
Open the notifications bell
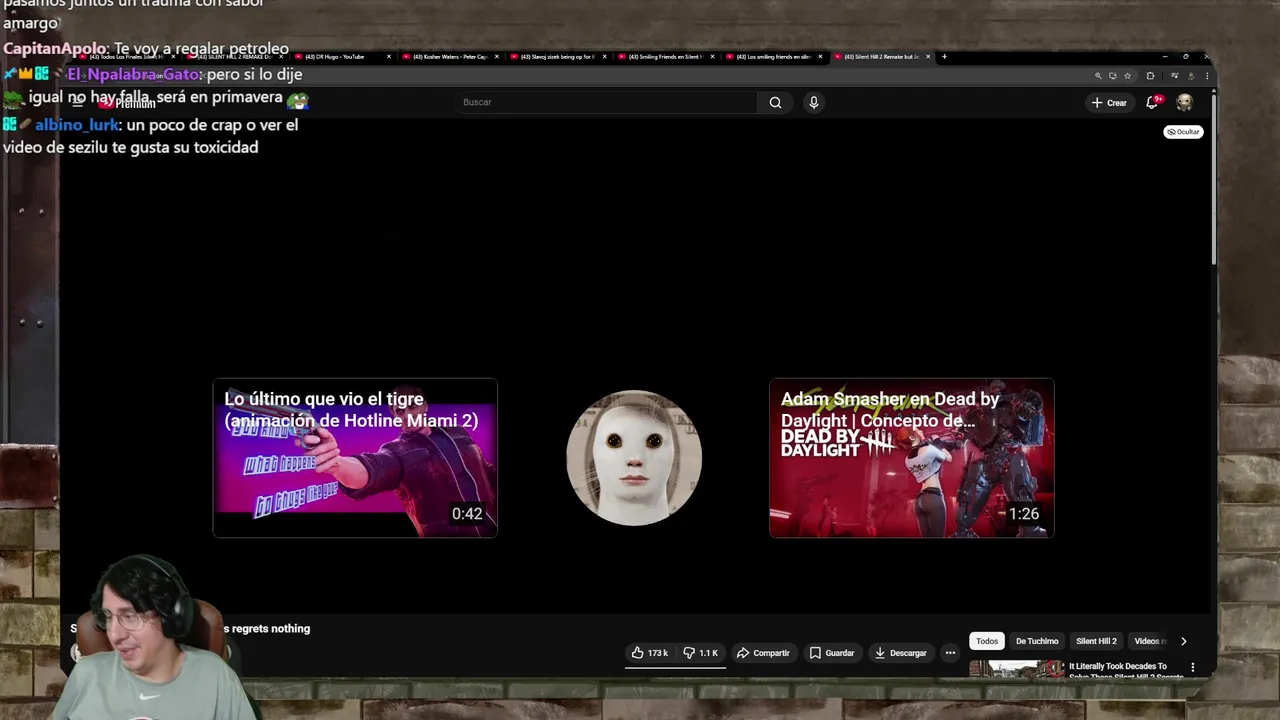click(x=1152, y=102)
